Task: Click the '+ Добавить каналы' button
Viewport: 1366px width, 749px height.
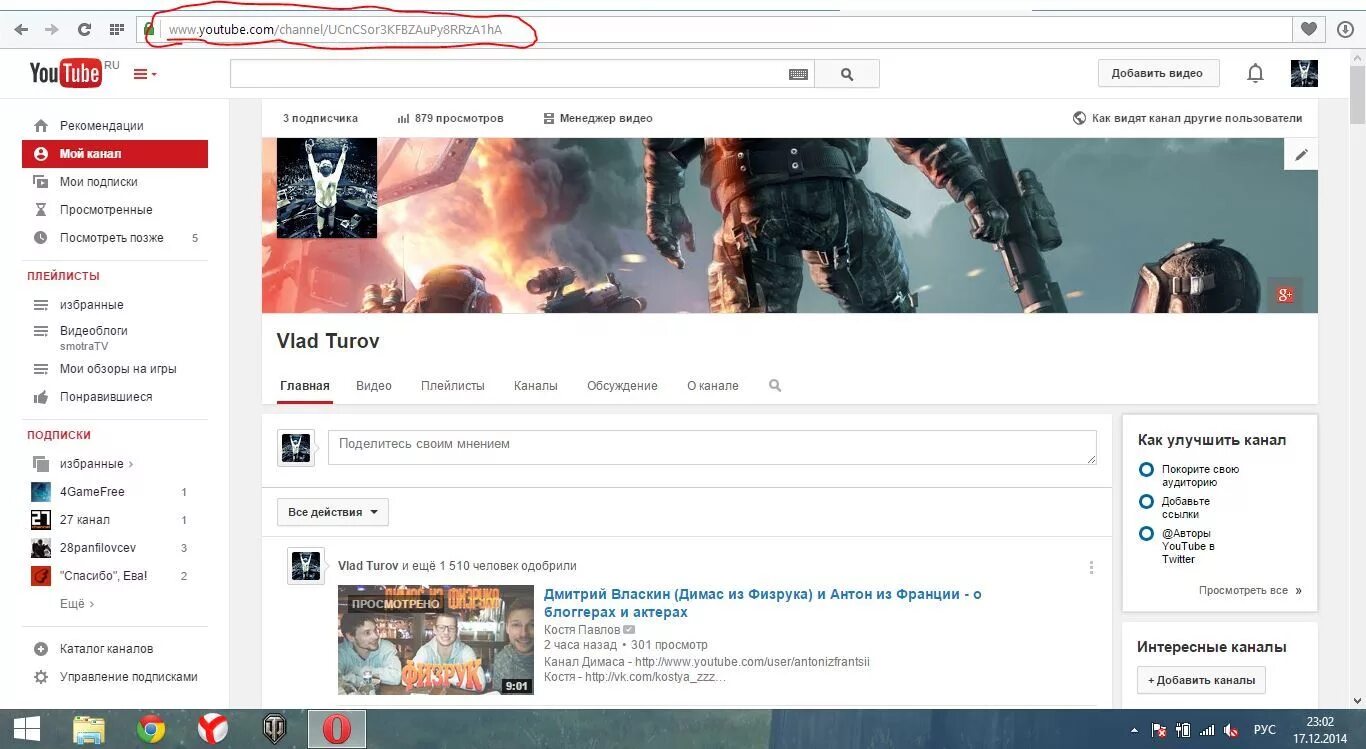Action: coord(1201,680)
